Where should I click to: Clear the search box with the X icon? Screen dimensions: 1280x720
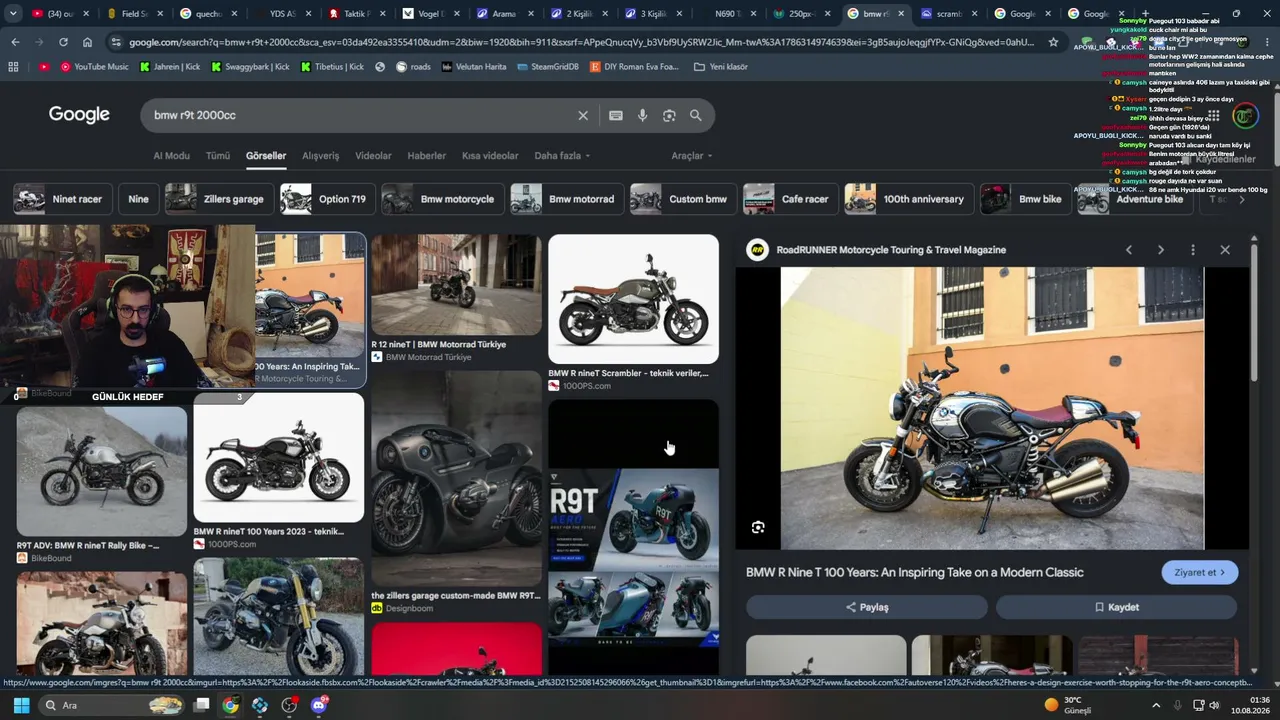pos(583,115)
